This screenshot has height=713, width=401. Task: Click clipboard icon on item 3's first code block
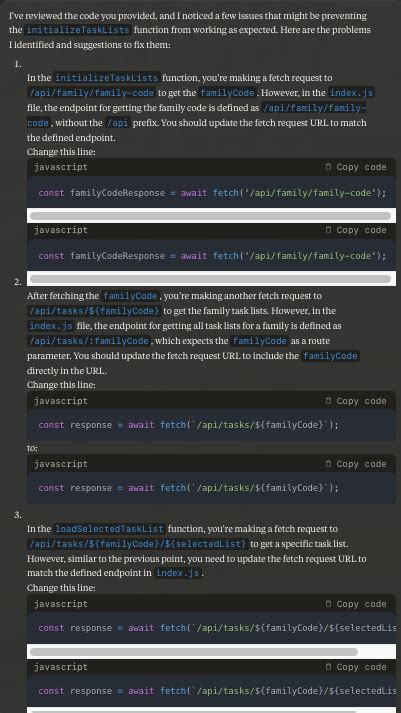tap(328, 604)
